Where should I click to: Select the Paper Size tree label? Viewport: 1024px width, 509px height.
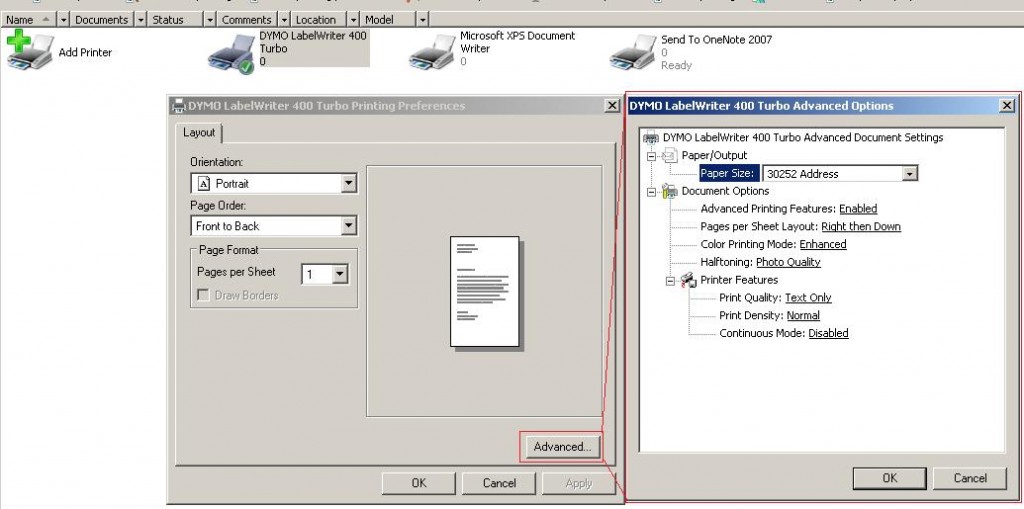pyautogui.click(x=729, y=173)
